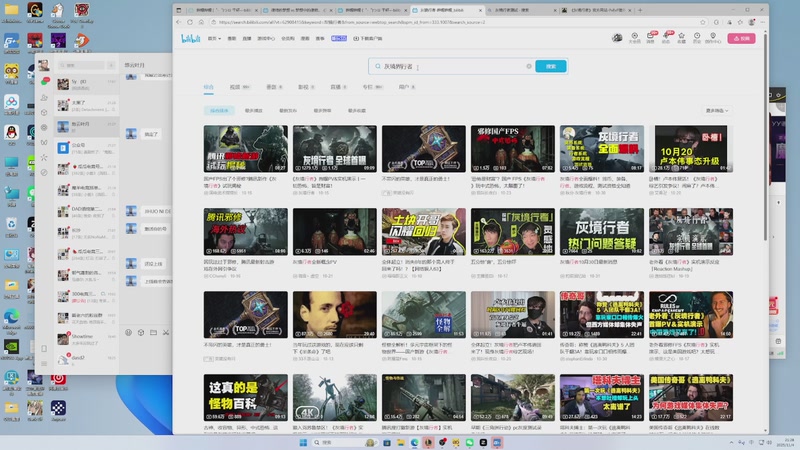Expand hidden system tray icons chevron

click(x=731, y=442)
